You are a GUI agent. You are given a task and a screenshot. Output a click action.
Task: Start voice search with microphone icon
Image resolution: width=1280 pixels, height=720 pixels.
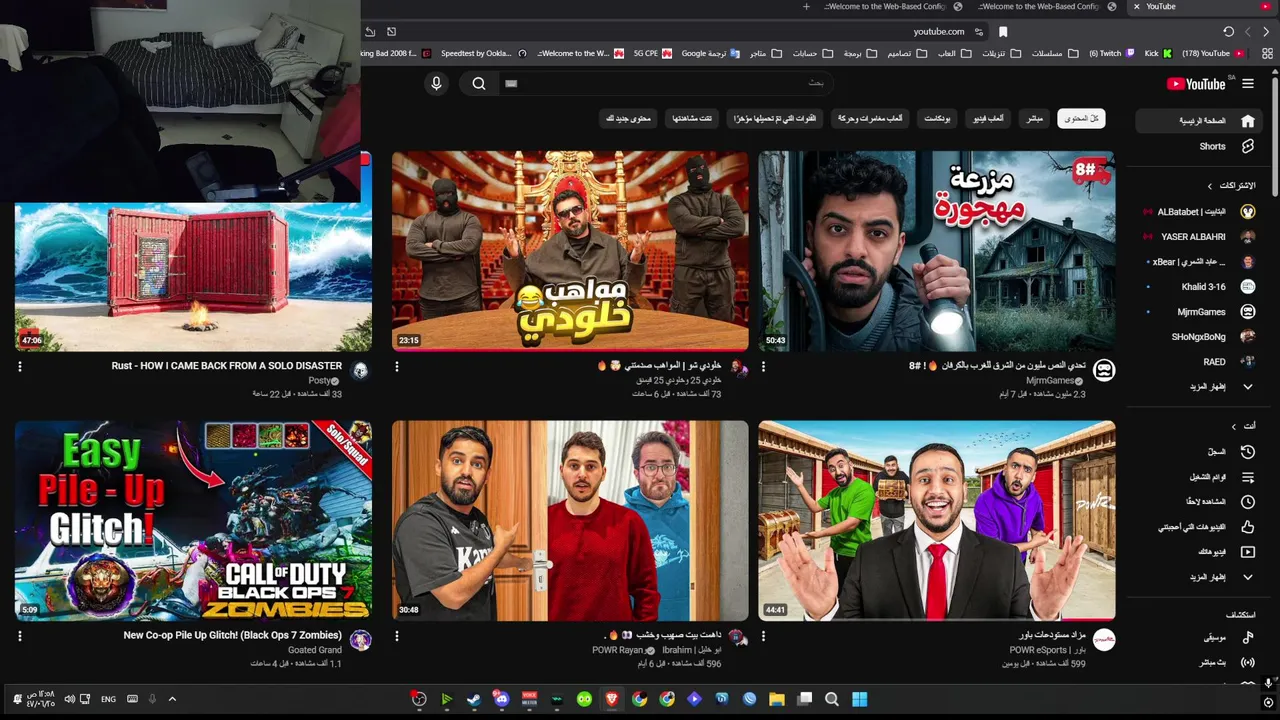pyautogui.click(x=436, y=84)
